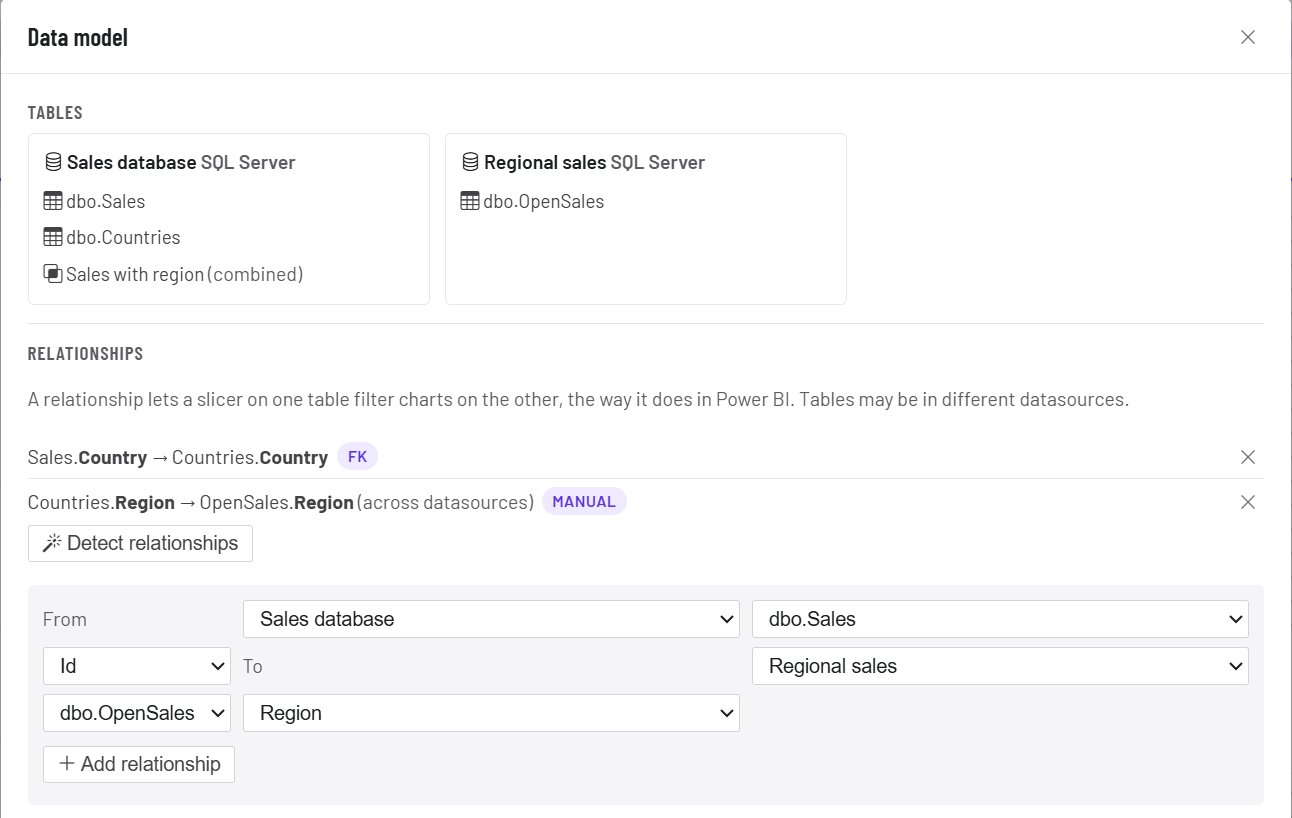This screenshot has height=818, width=1292.
Task: Click Add relationship button
Action: [139, 764]
